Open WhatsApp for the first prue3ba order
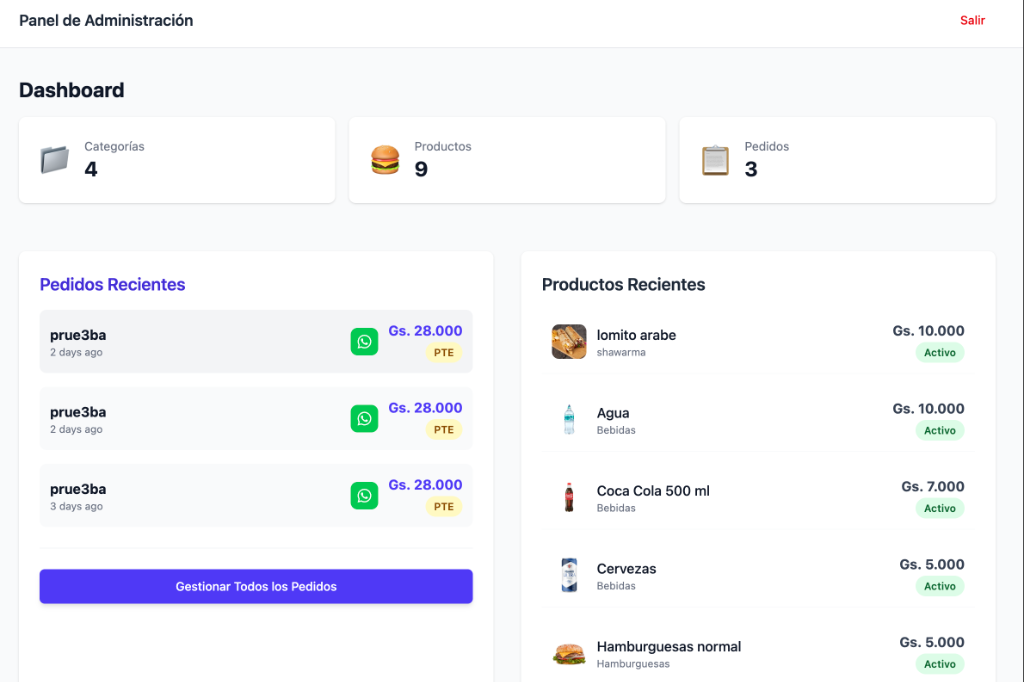Viewport: 1024px width, 682px height. [364, 342]
